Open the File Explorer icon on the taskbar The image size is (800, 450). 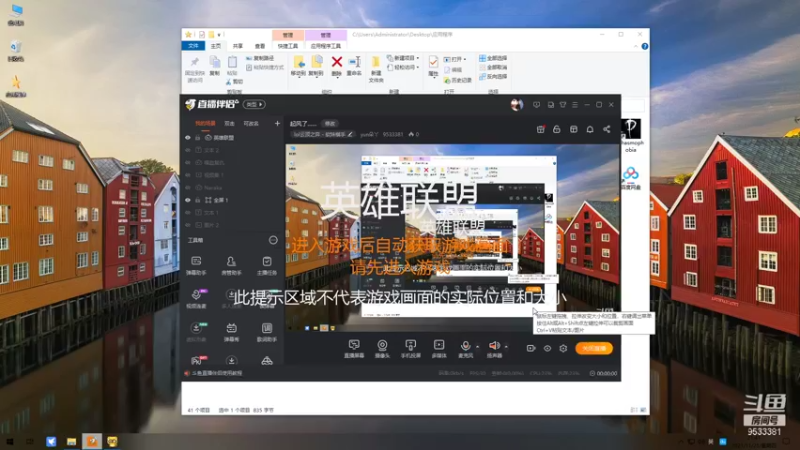(71, 441)
